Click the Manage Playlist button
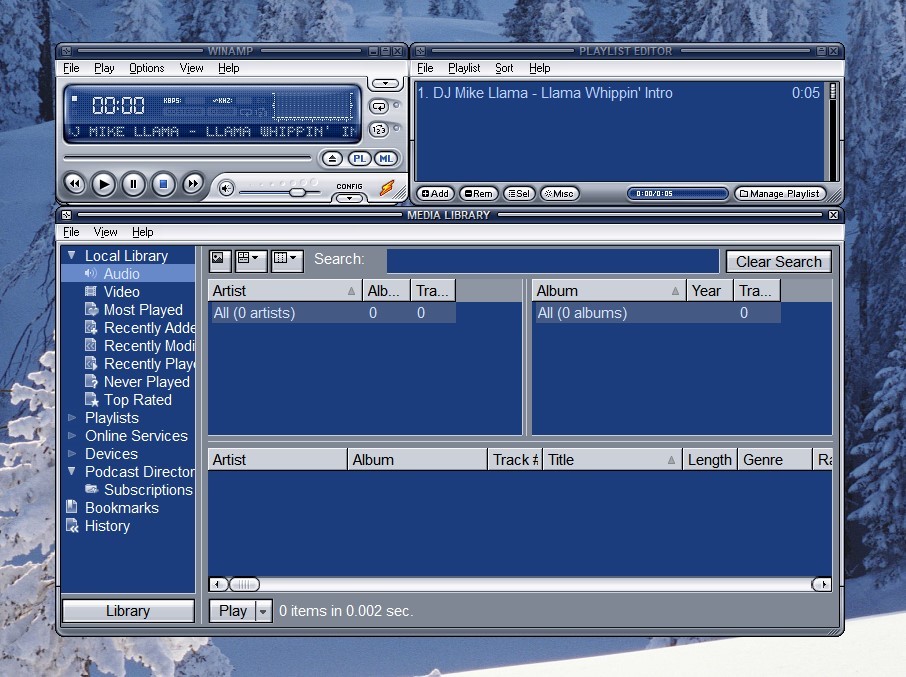The height and width of the screenshot is (677, 906). [x=780, y=194]
